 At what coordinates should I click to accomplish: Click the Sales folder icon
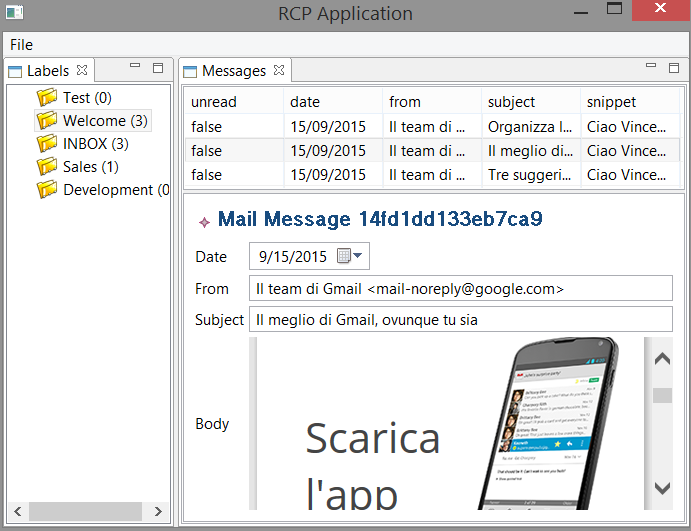[47, 166]
